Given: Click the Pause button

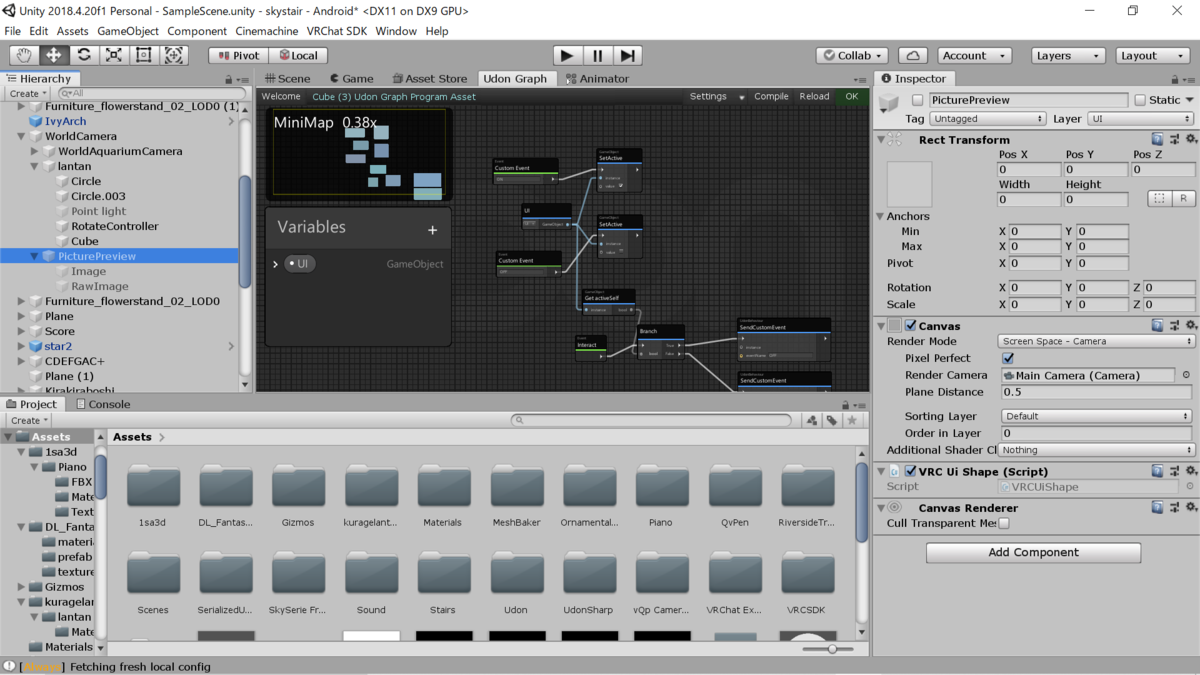Looking at the screenshot, I should (x=597, y=56).
